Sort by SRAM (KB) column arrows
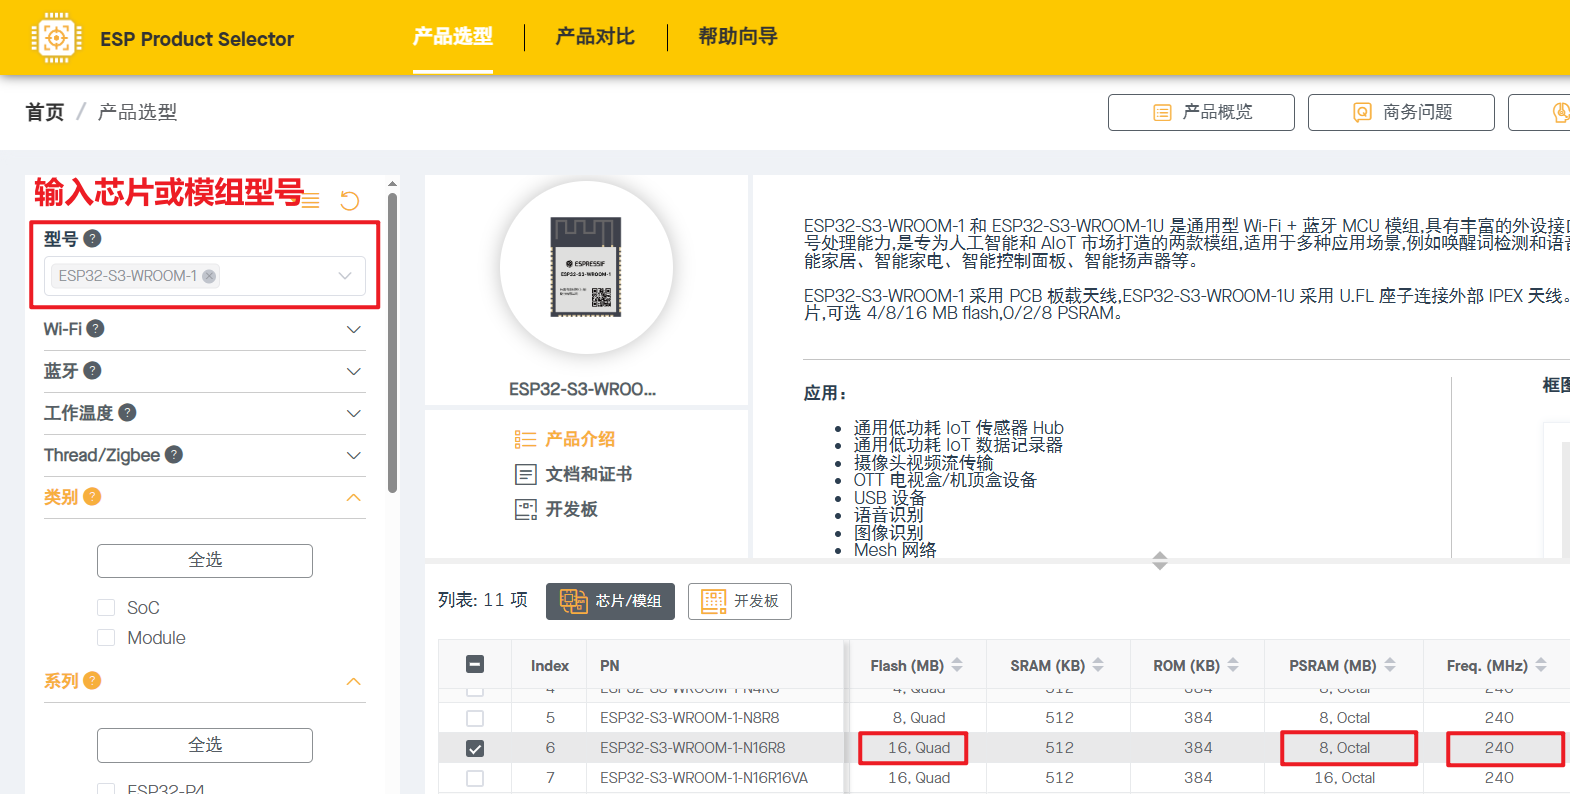 click(1098, 665)
